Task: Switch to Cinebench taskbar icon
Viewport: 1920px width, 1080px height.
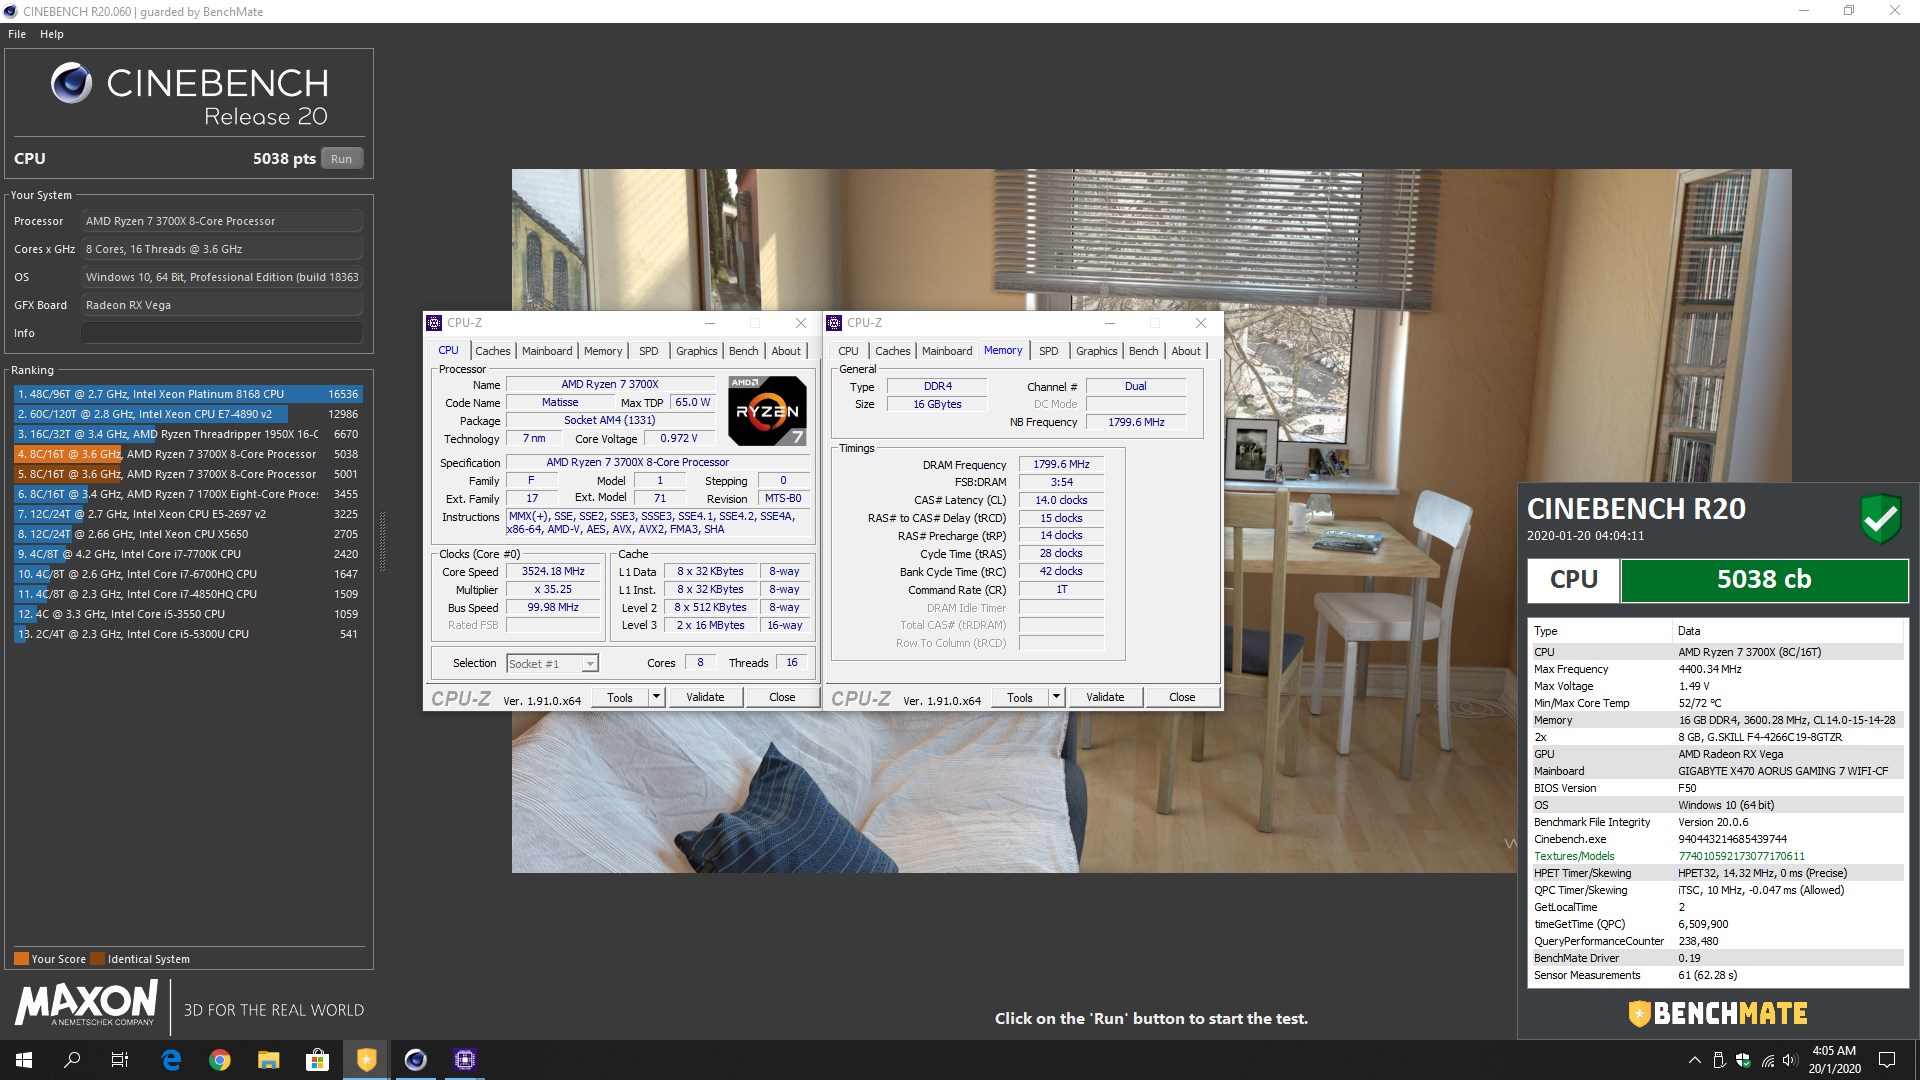Action: (x=416, y=1060)
